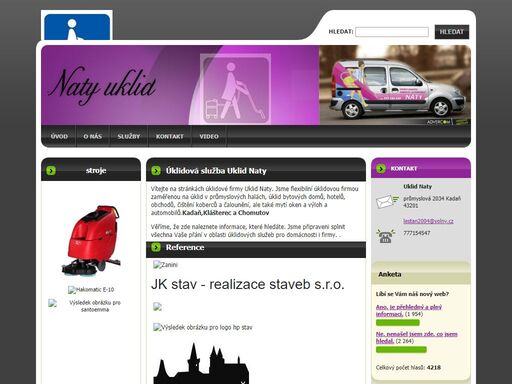Click 'Kadaň,Klášterec a Chomutov' bold text

pos(226,213)
